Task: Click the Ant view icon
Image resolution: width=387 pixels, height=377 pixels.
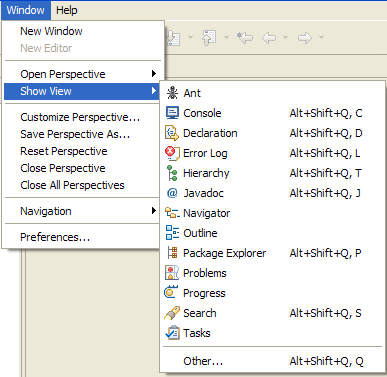Action: point(172,93)
